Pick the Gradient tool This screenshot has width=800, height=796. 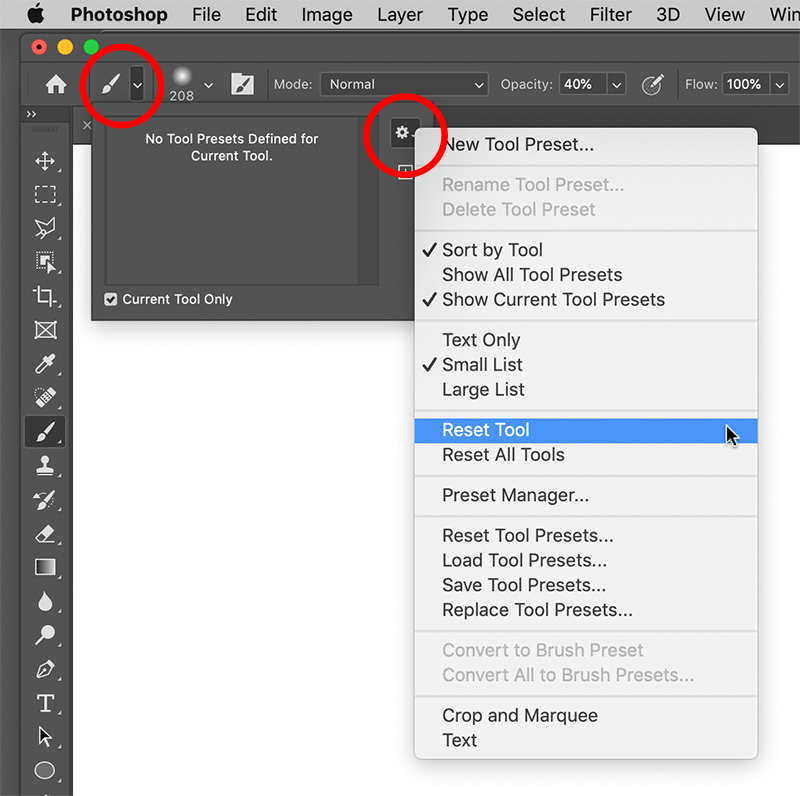tap(45, 568)
